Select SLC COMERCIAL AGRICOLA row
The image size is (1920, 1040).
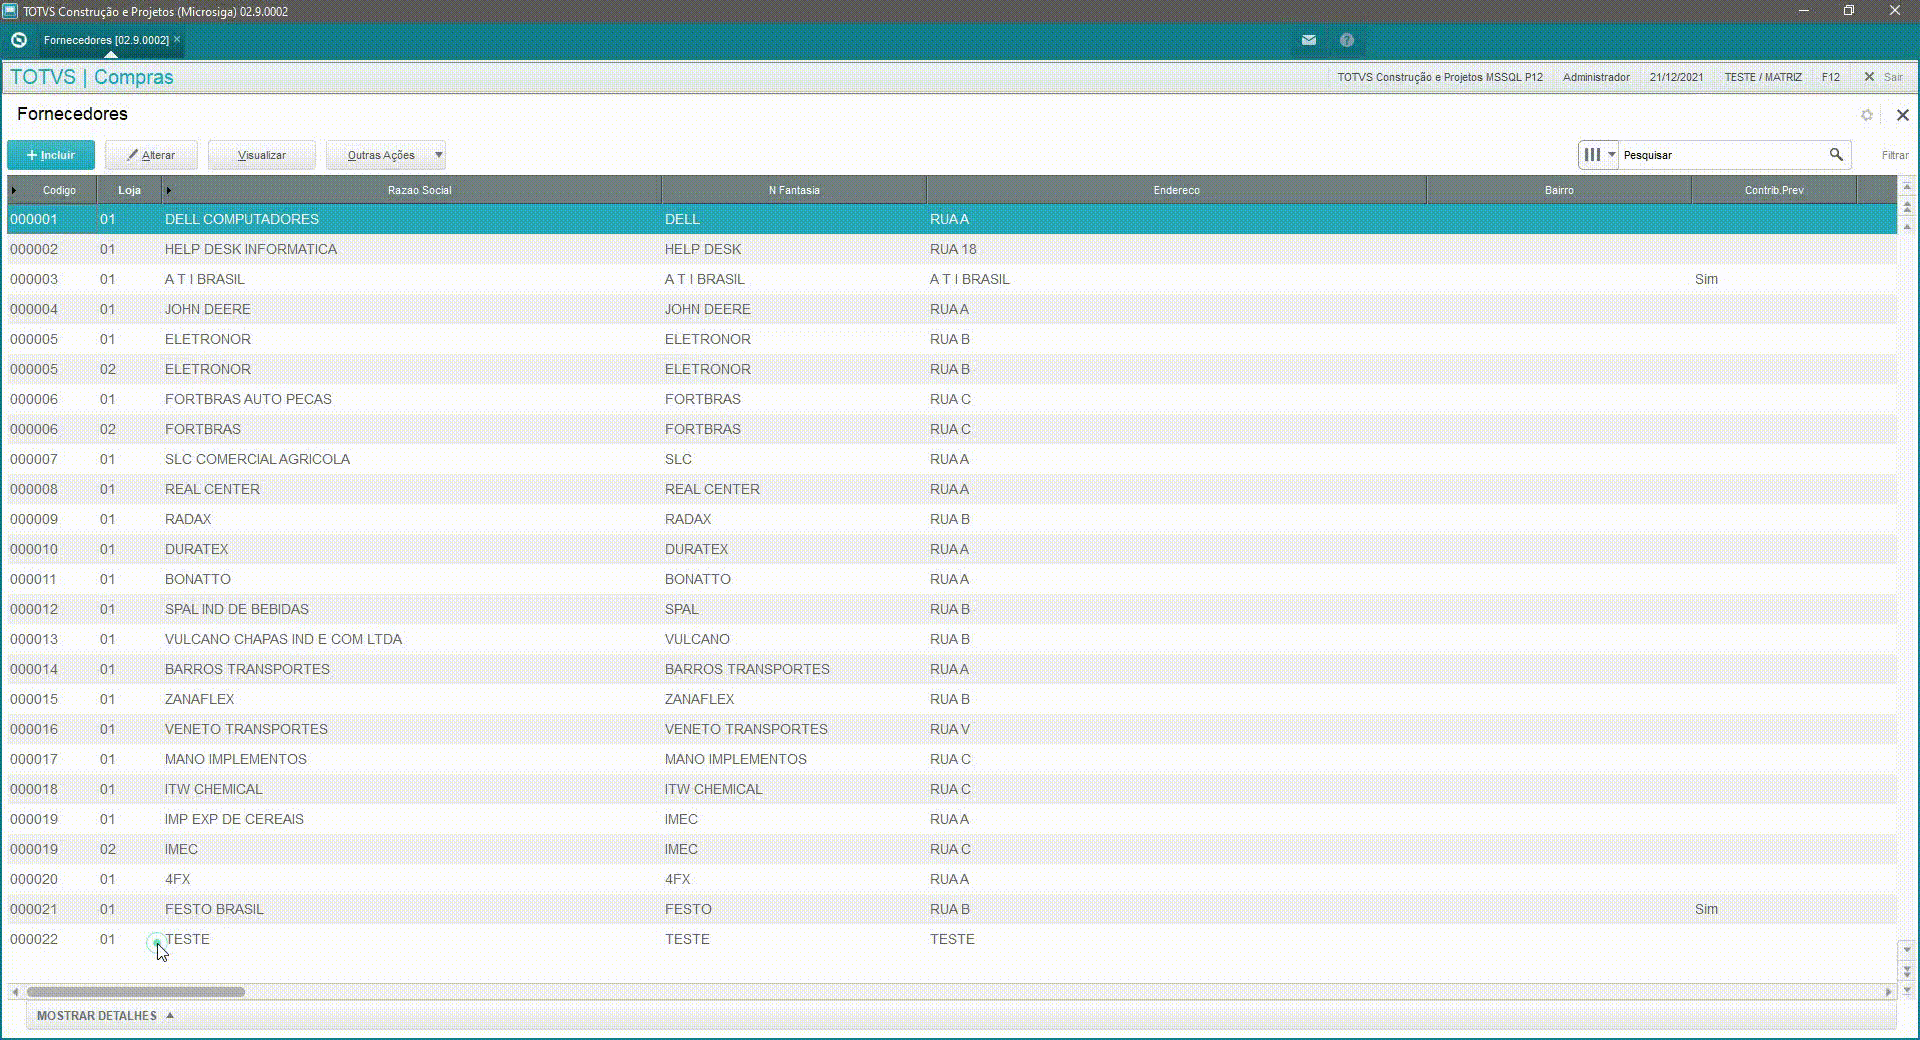click(952, 459)
